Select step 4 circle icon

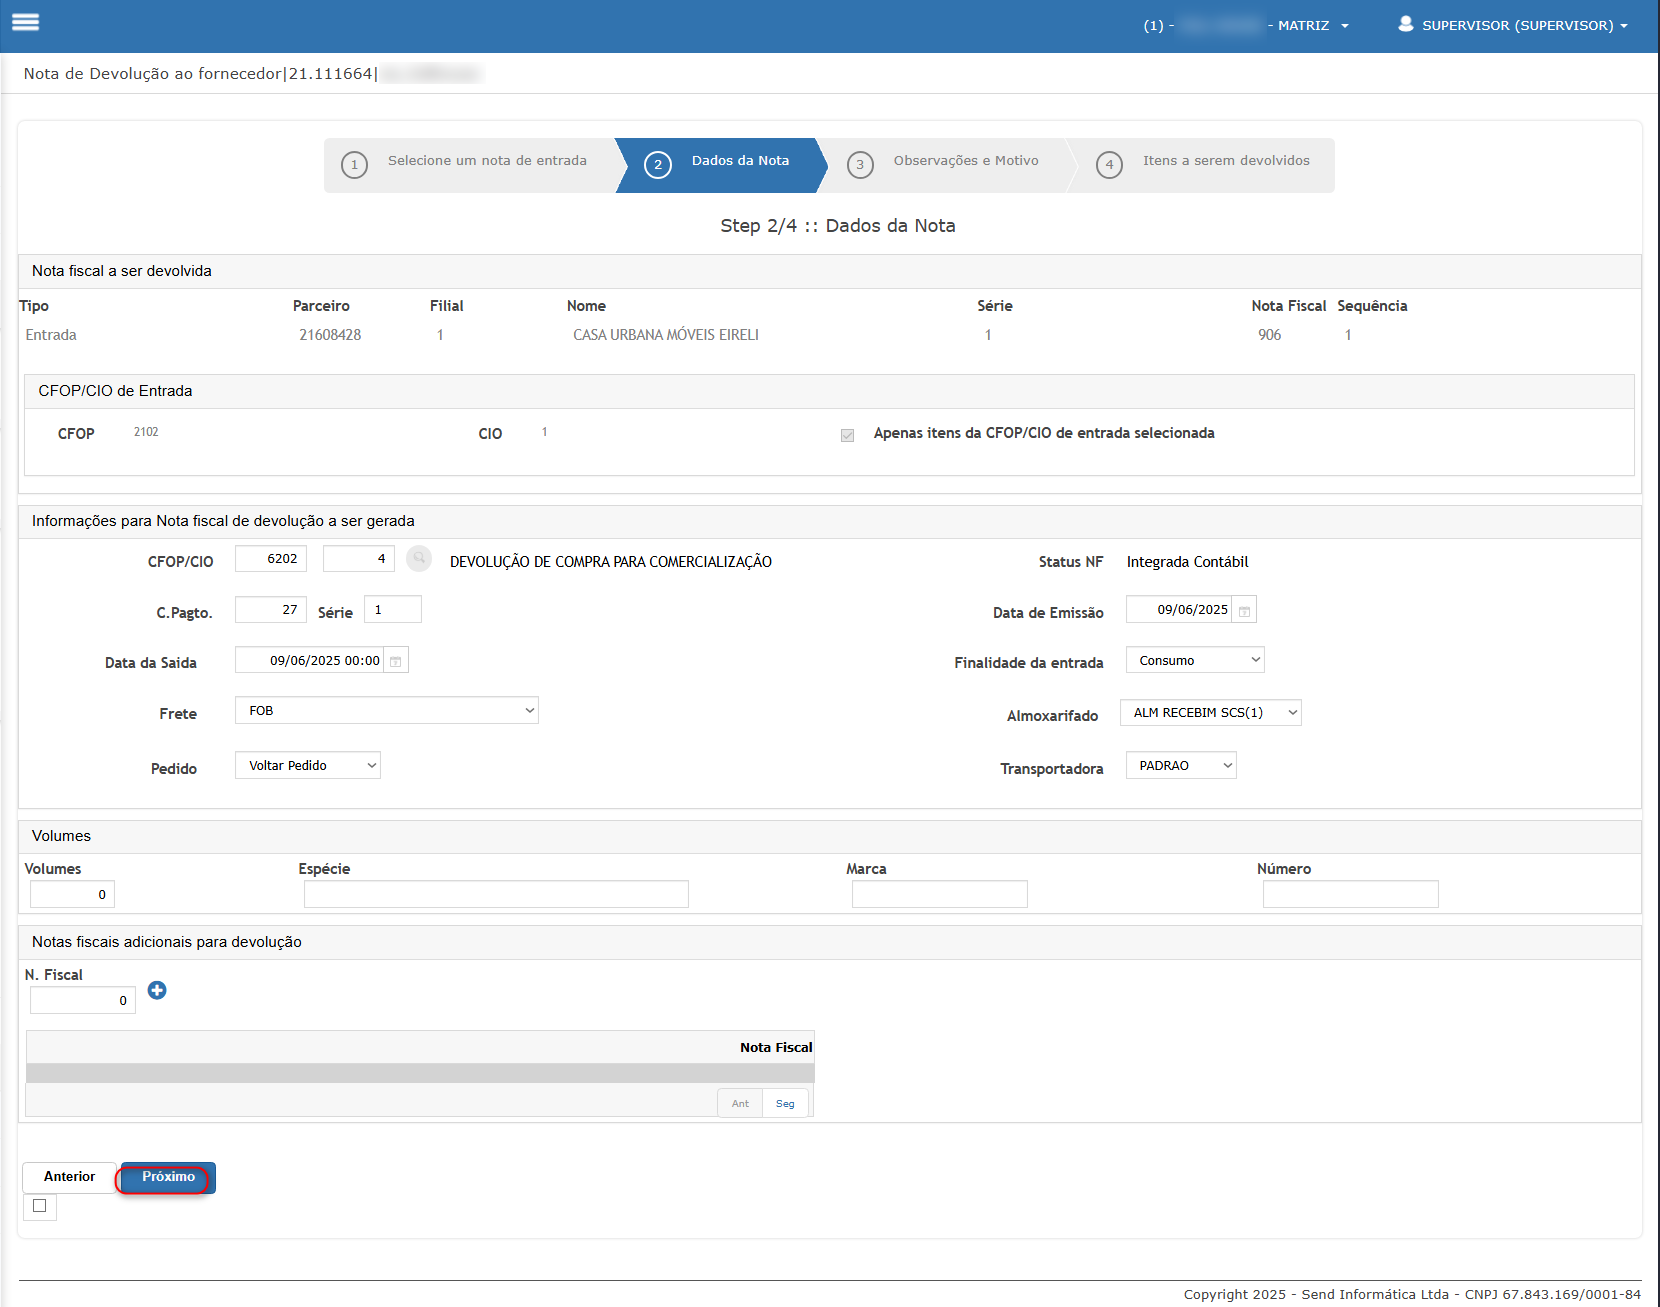coord(1109,165)
